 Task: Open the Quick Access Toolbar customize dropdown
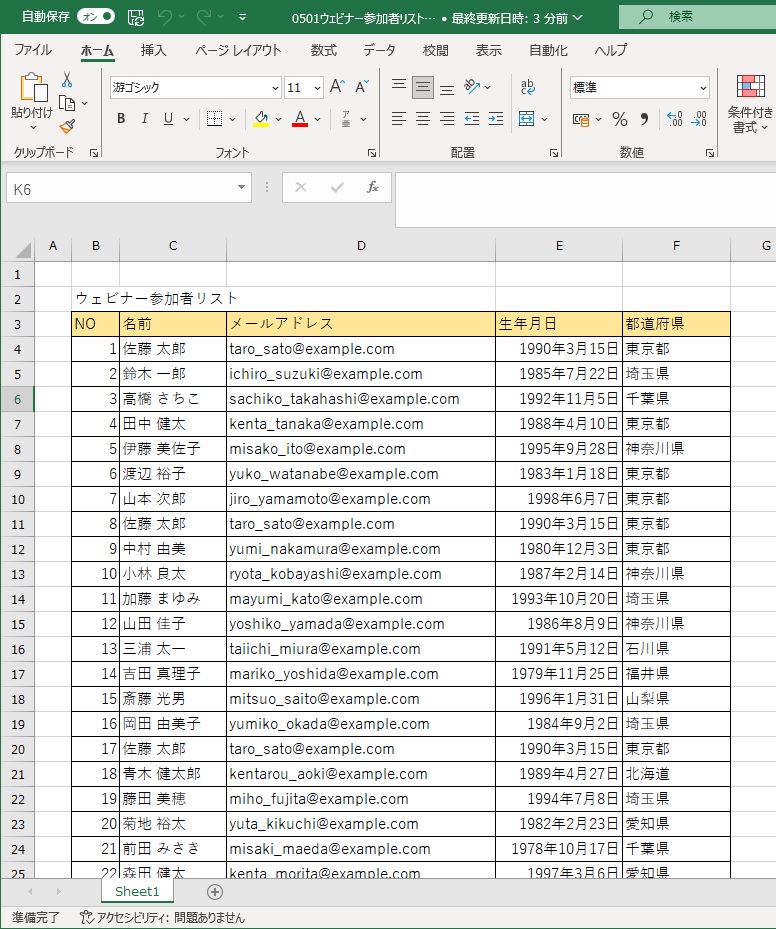coord(242,18)
